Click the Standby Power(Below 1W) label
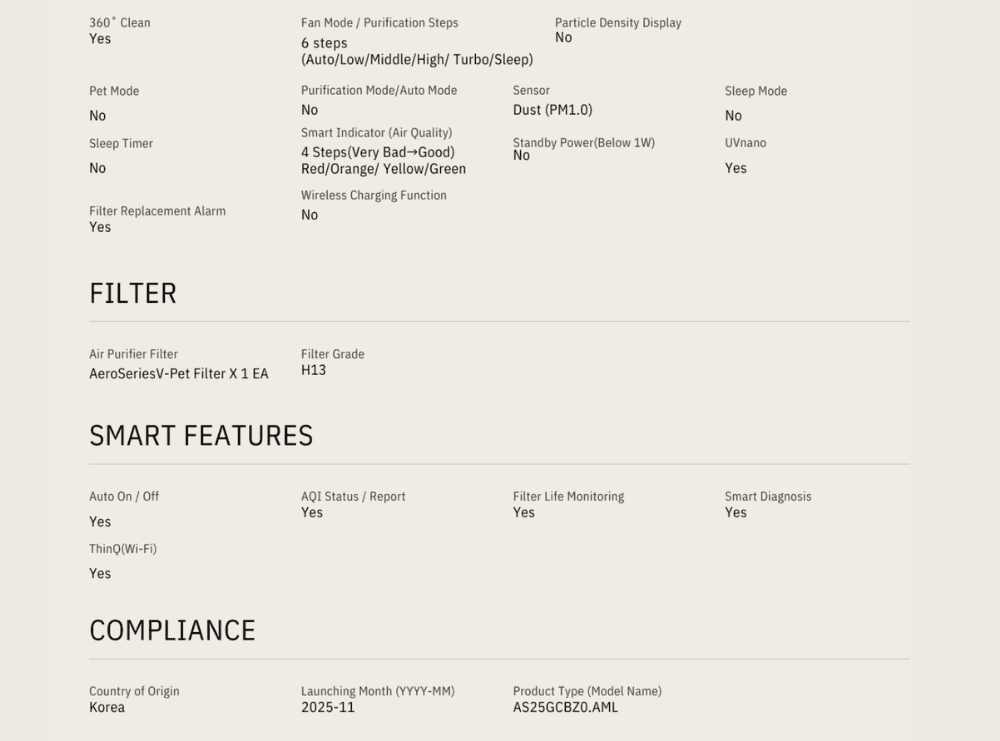This screenshot has height=741, width=1000. [x=583, y=143]
